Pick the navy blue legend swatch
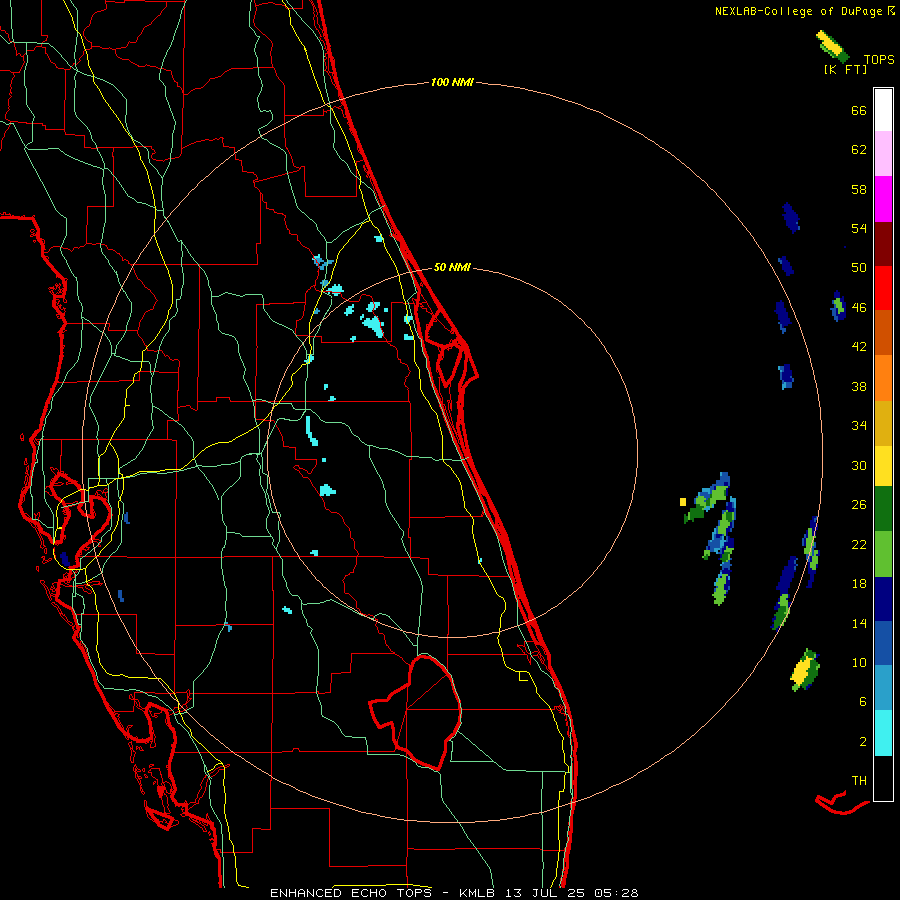 (883, 599)
